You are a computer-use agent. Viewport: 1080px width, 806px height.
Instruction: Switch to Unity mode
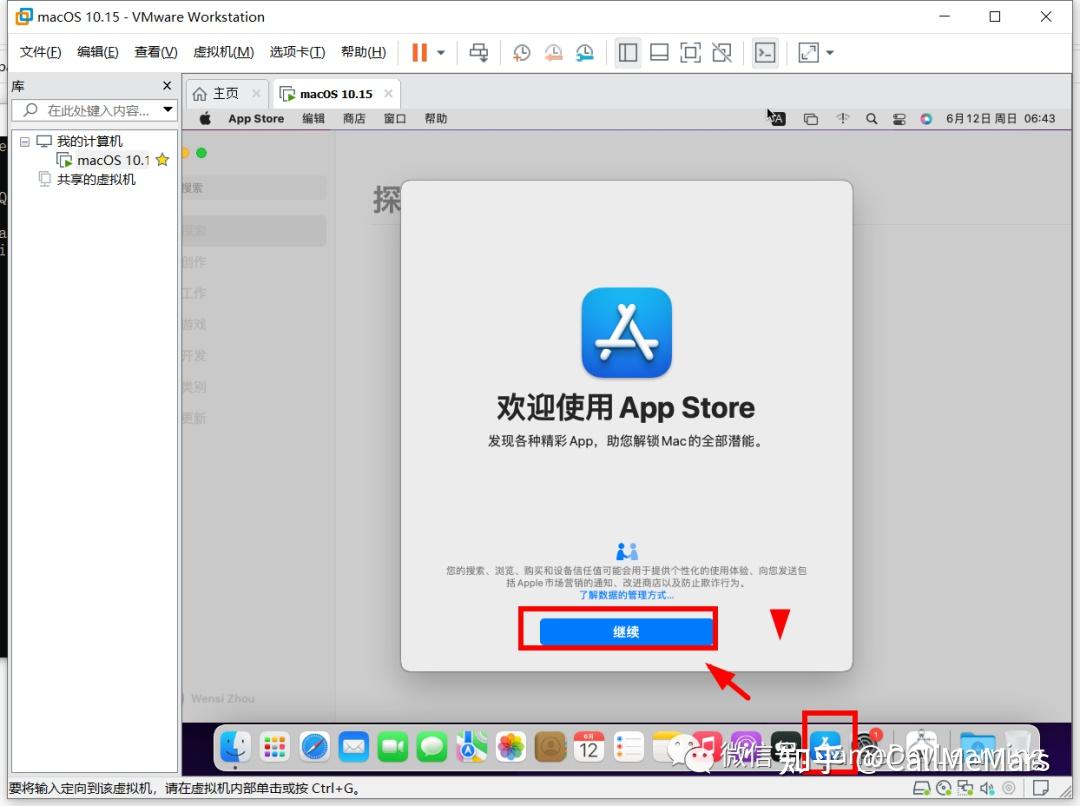tap(722, 52)
